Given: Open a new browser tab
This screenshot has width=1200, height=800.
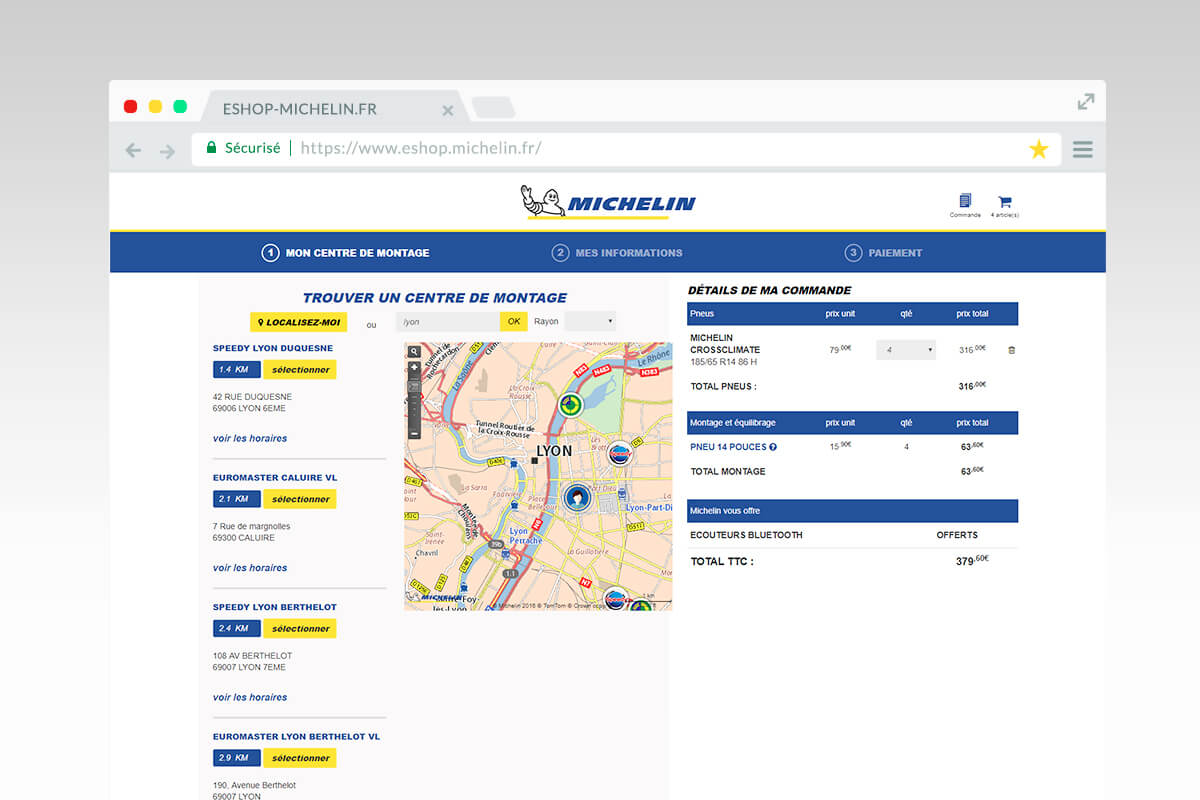Looking at the screenshot, I should pyautogui.click(x=493, y=108).
